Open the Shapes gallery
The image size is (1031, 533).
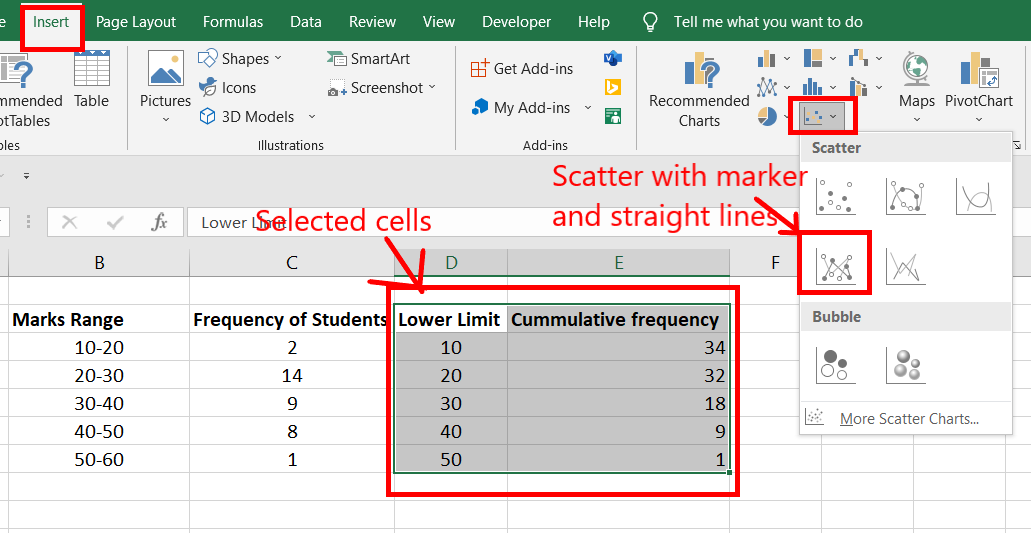tap(240, 58)
